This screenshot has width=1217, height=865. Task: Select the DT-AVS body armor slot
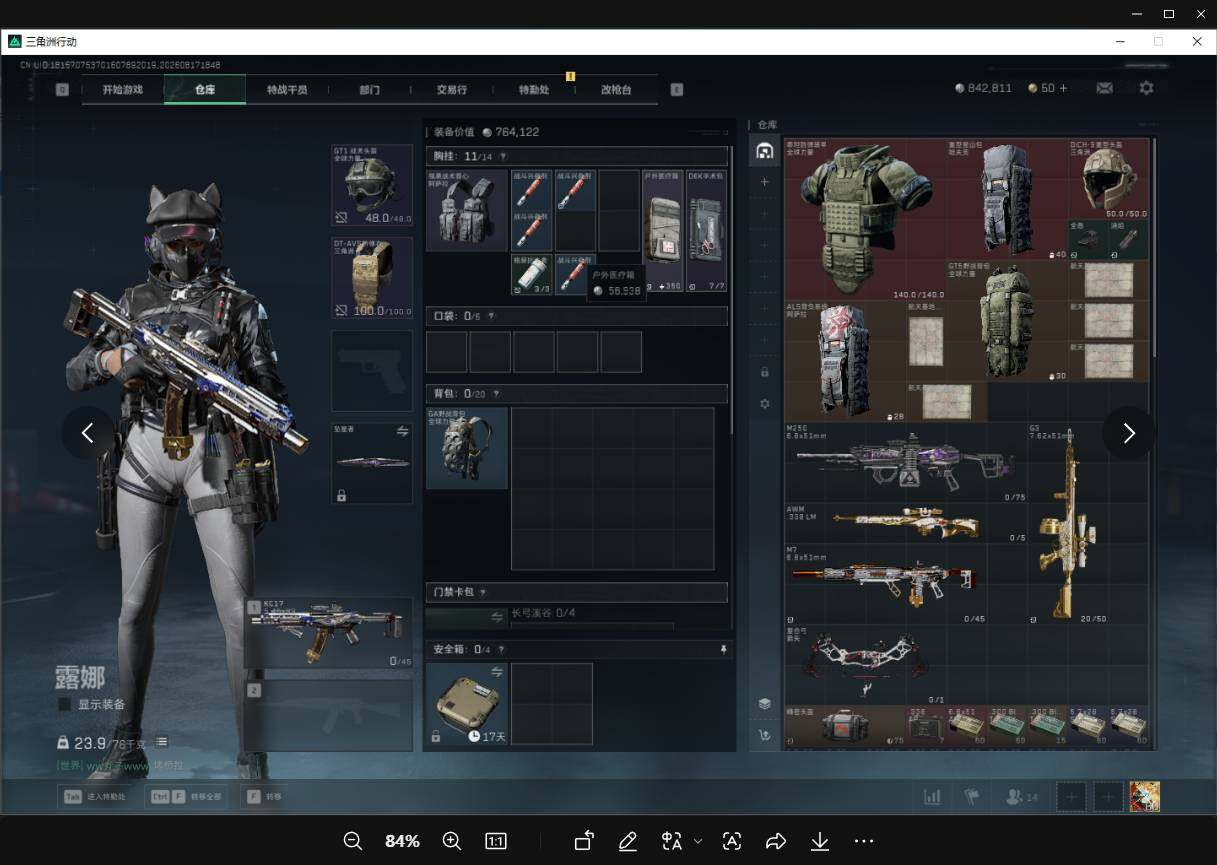(372, 278)
